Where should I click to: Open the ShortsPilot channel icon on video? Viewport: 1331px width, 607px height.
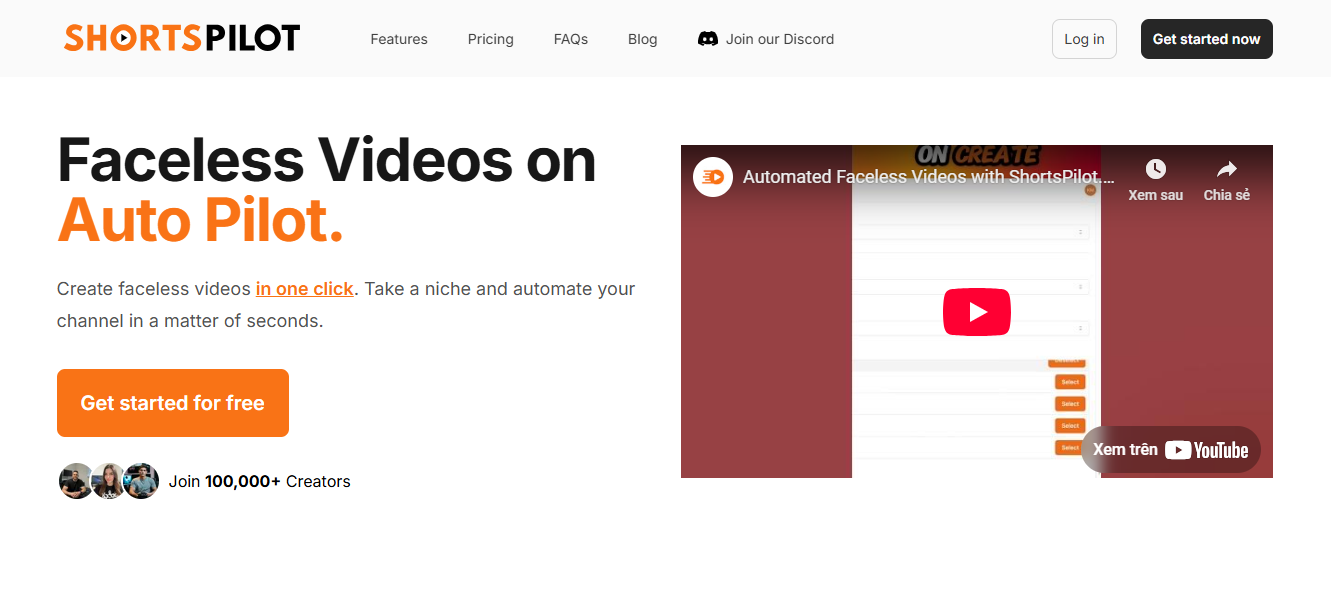(713, 177)
